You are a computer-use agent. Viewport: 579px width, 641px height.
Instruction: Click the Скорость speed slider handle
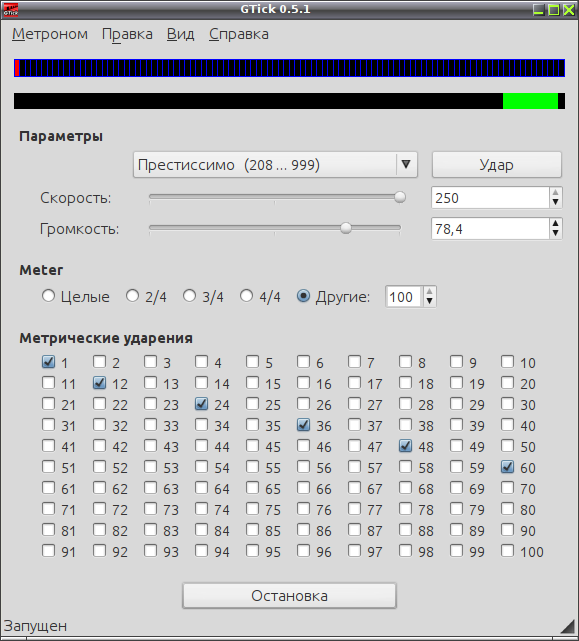[400, 197]
